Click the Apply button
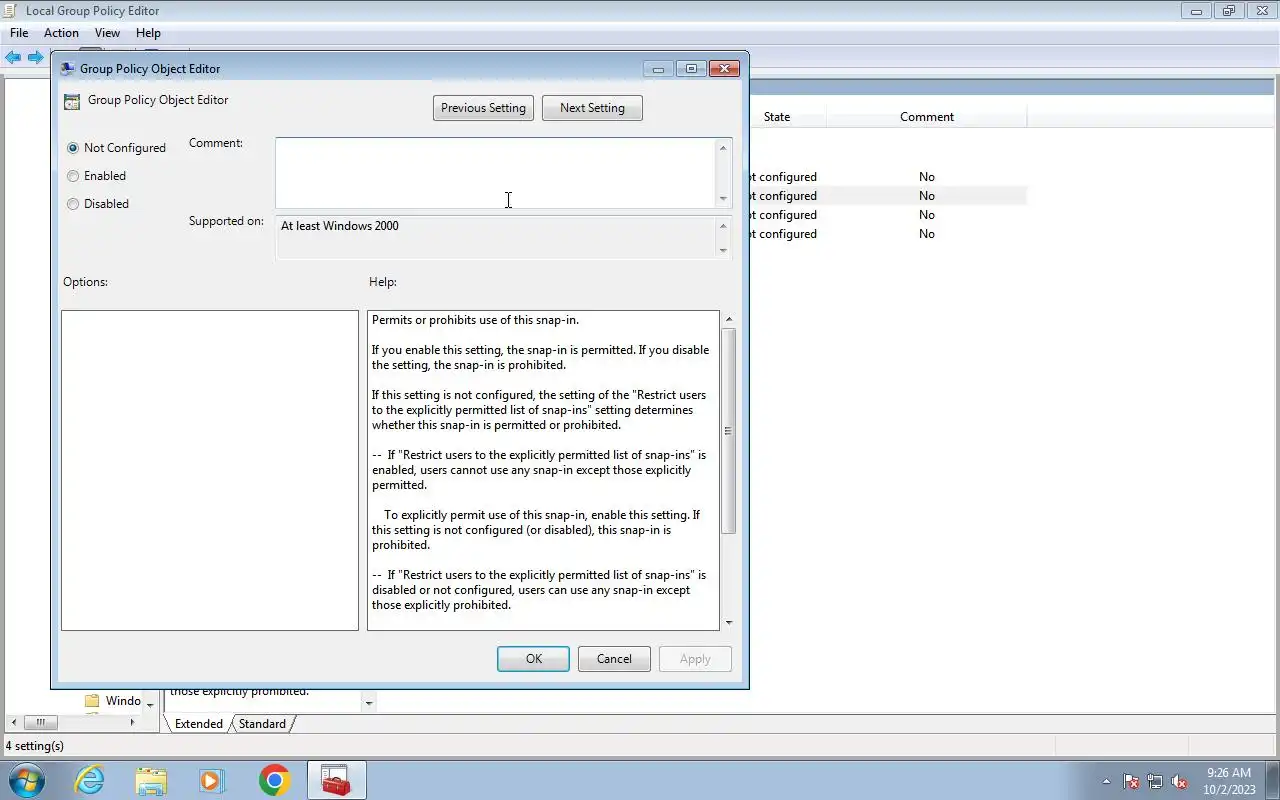This screenshot has width=1280, height=800. coord(695,659)
